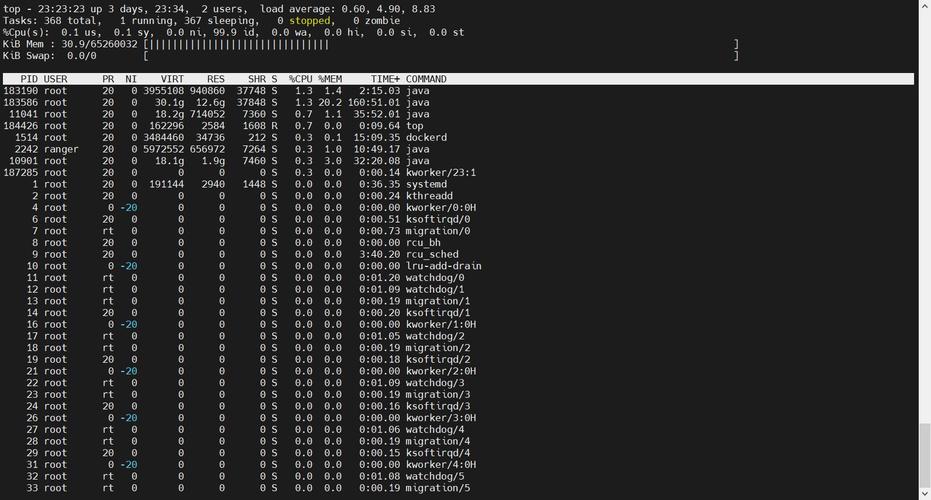Click the migration/3 command
Screen dimensions: 931x500
(x=438, y=394)
